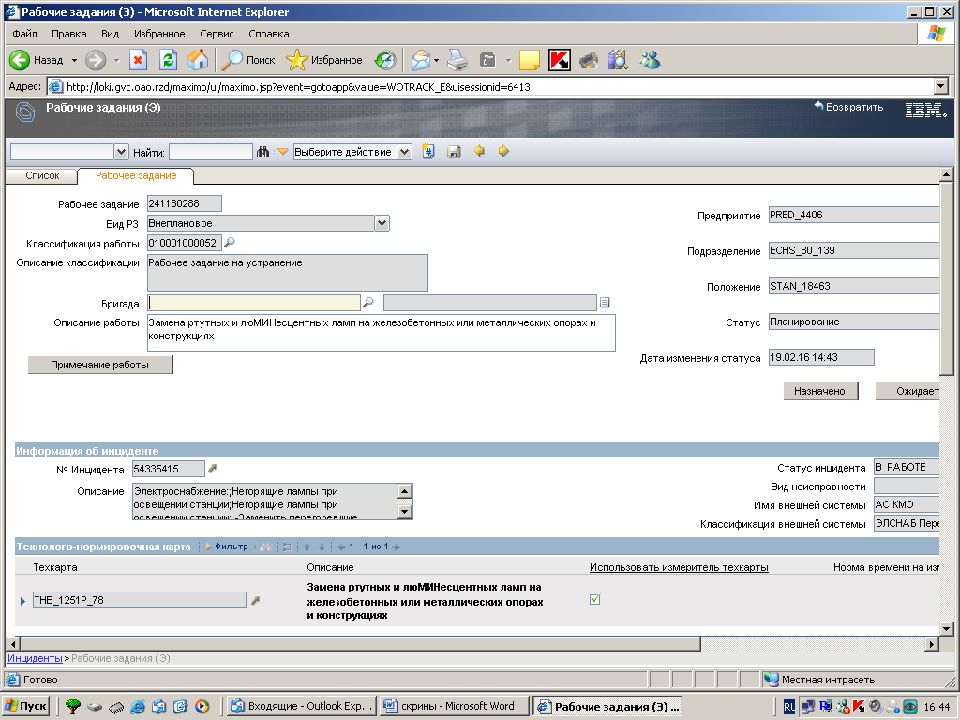Open the Справка menu
The height and width of the screenshot is (720, 960).
pyautogui.click(x=269, y=34)
